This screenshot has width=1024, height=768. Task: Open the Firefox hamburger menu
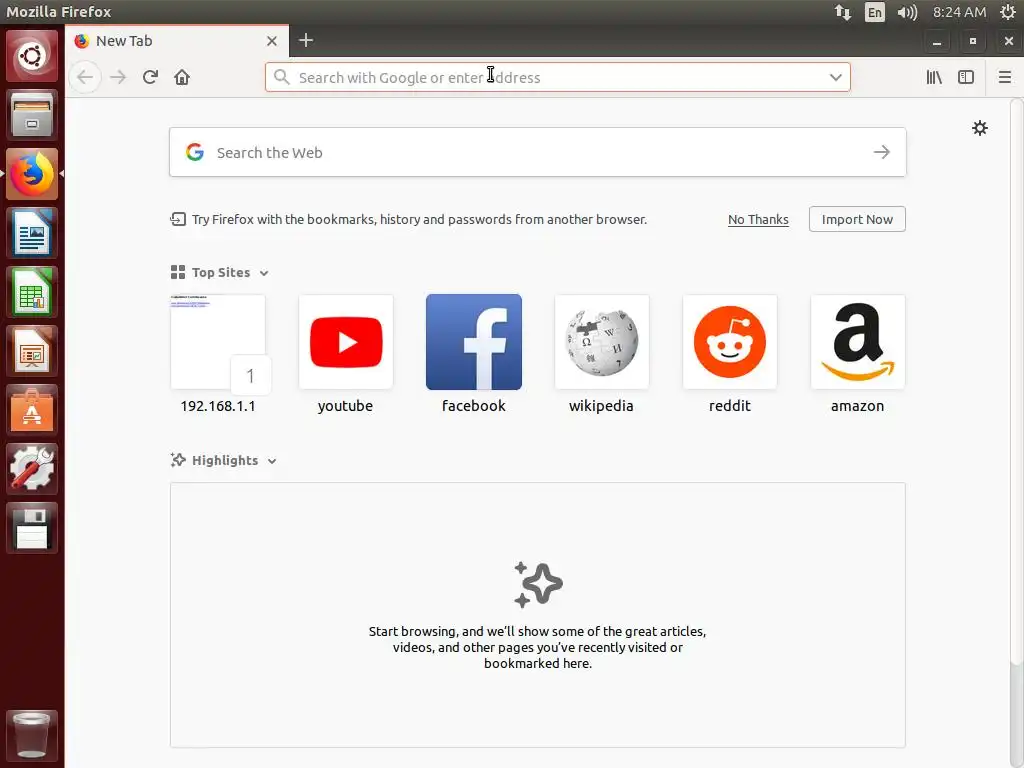pos(1005,77)
